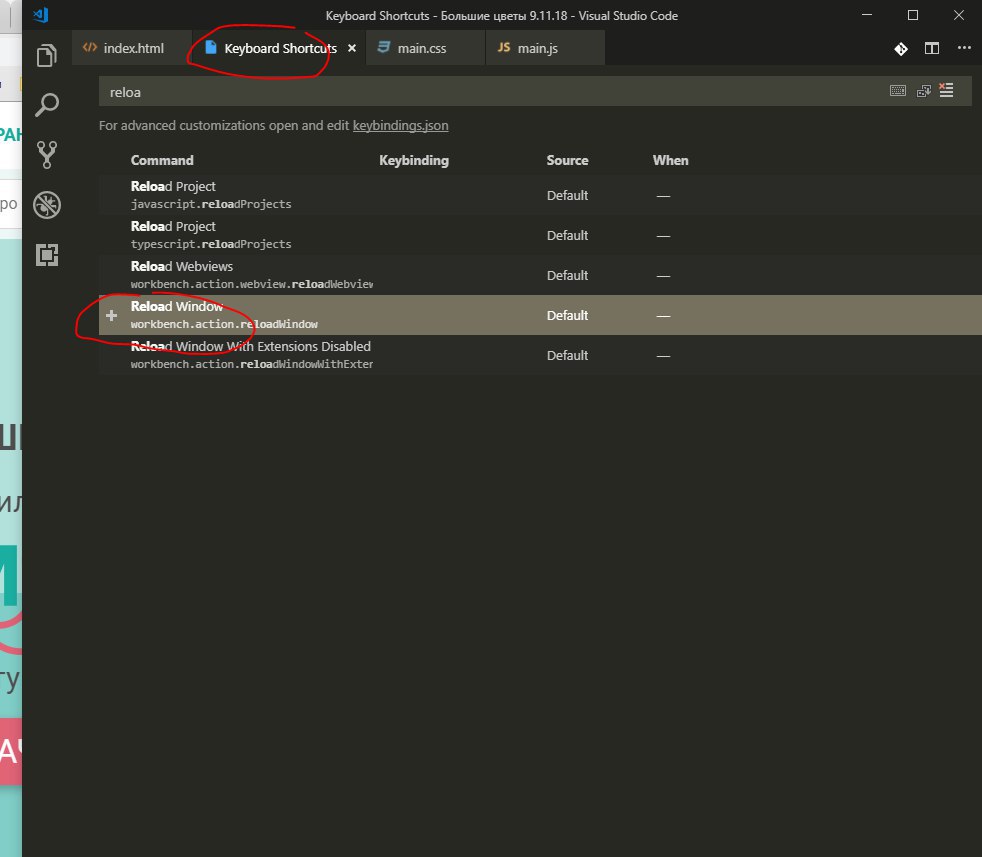Select Reload Window With Extensions Disabled row

click(x=540, y=355)
